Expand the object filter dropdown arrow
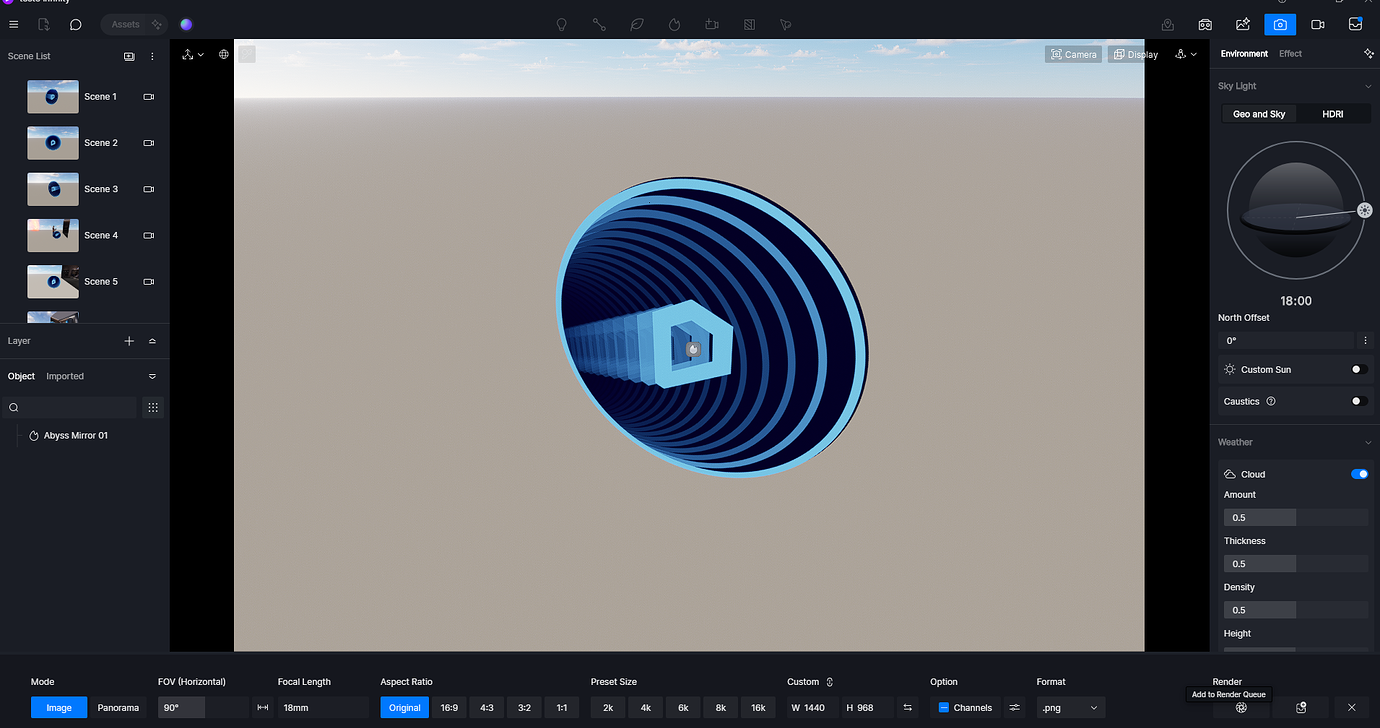 152,377
